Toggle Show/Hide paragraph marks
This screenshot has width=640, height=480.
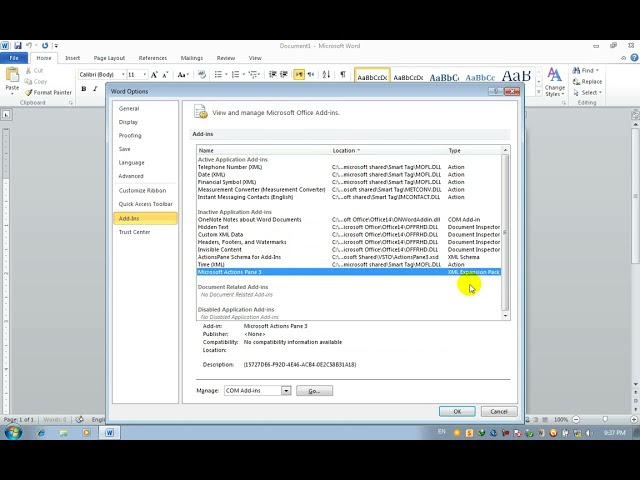coord(343,74)
